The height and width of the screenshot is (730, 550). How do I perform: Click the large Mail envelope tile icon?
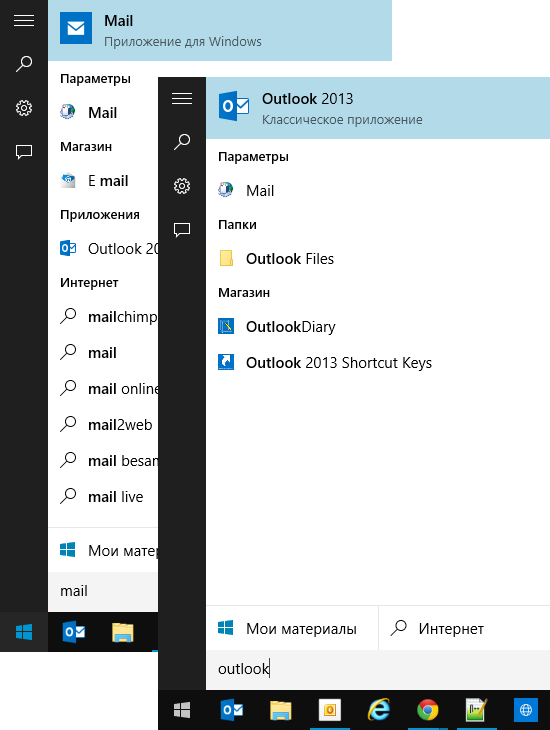[x=76, y=28]
